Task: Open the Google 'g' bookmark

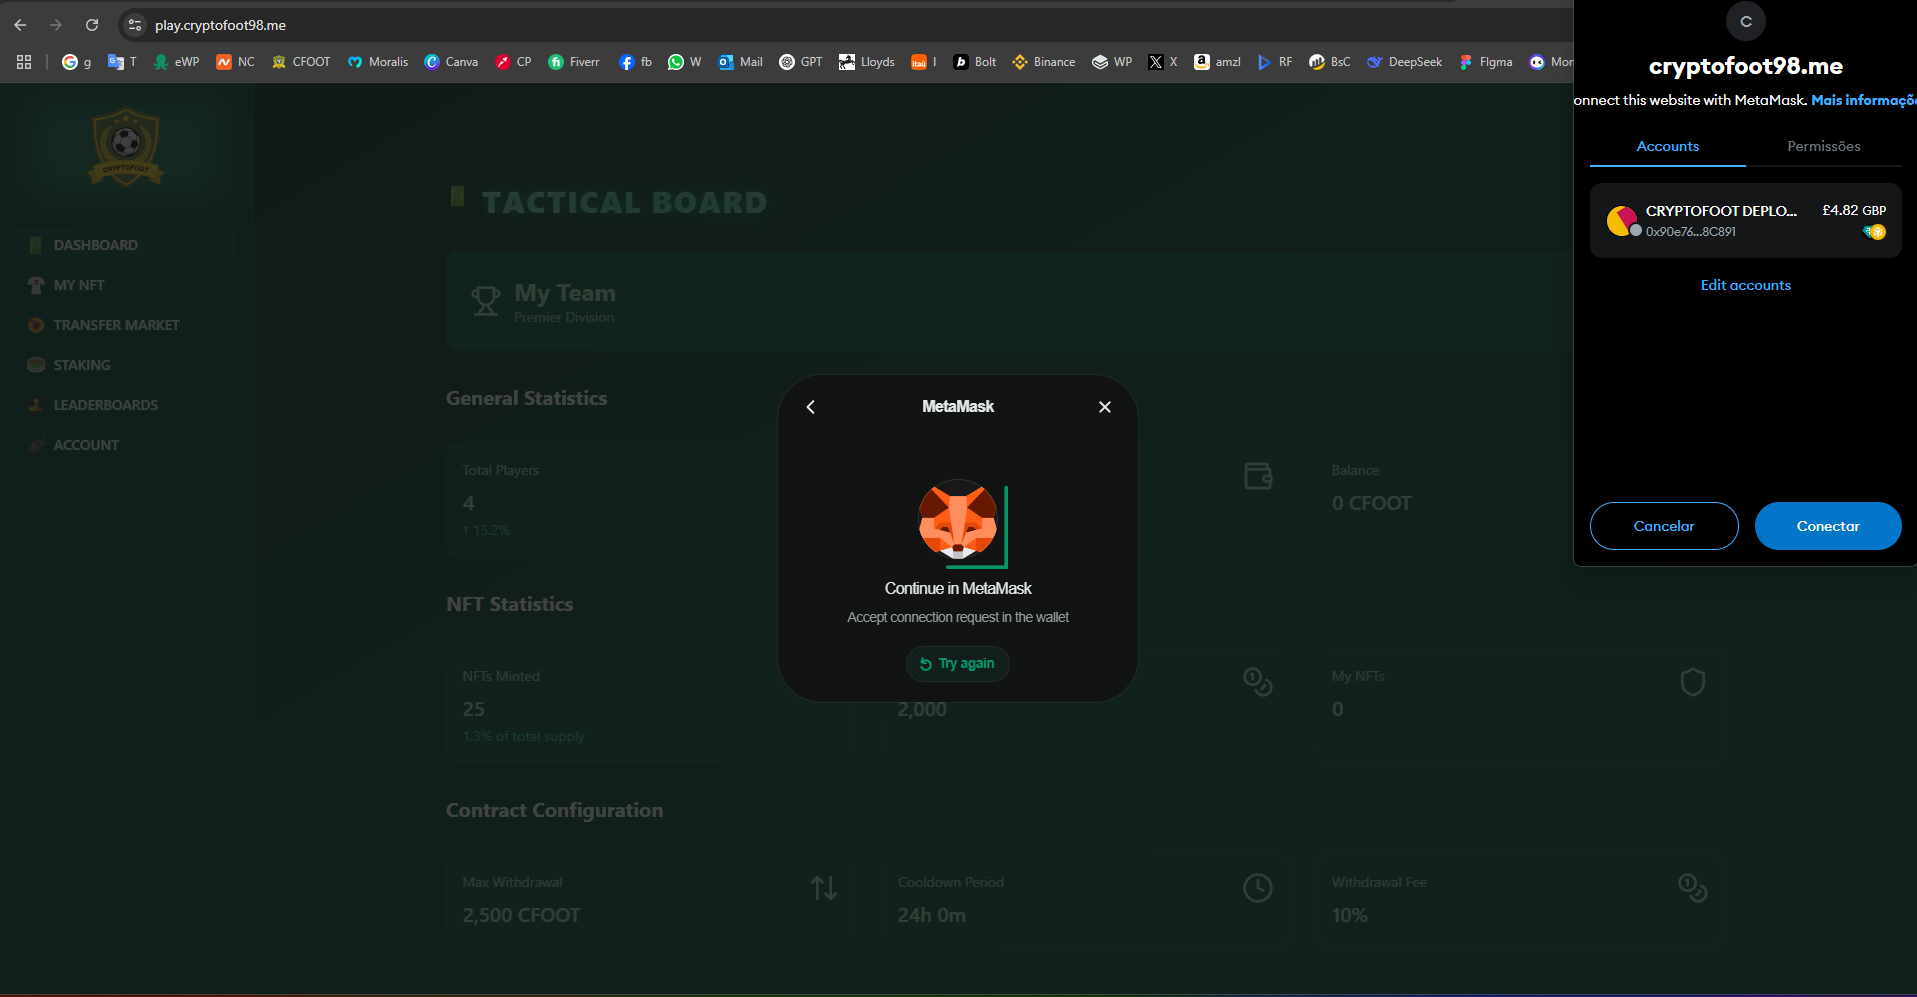Action: pos(76,62)
